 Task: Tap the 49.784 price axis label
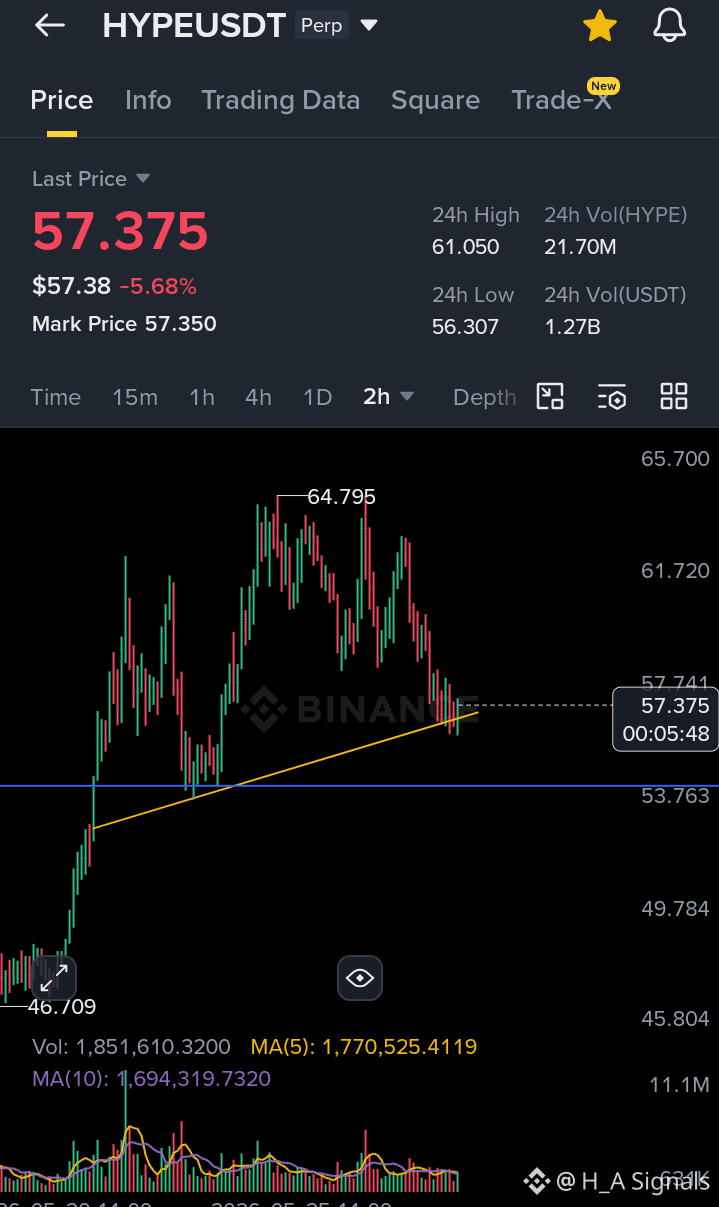(675, 909)
